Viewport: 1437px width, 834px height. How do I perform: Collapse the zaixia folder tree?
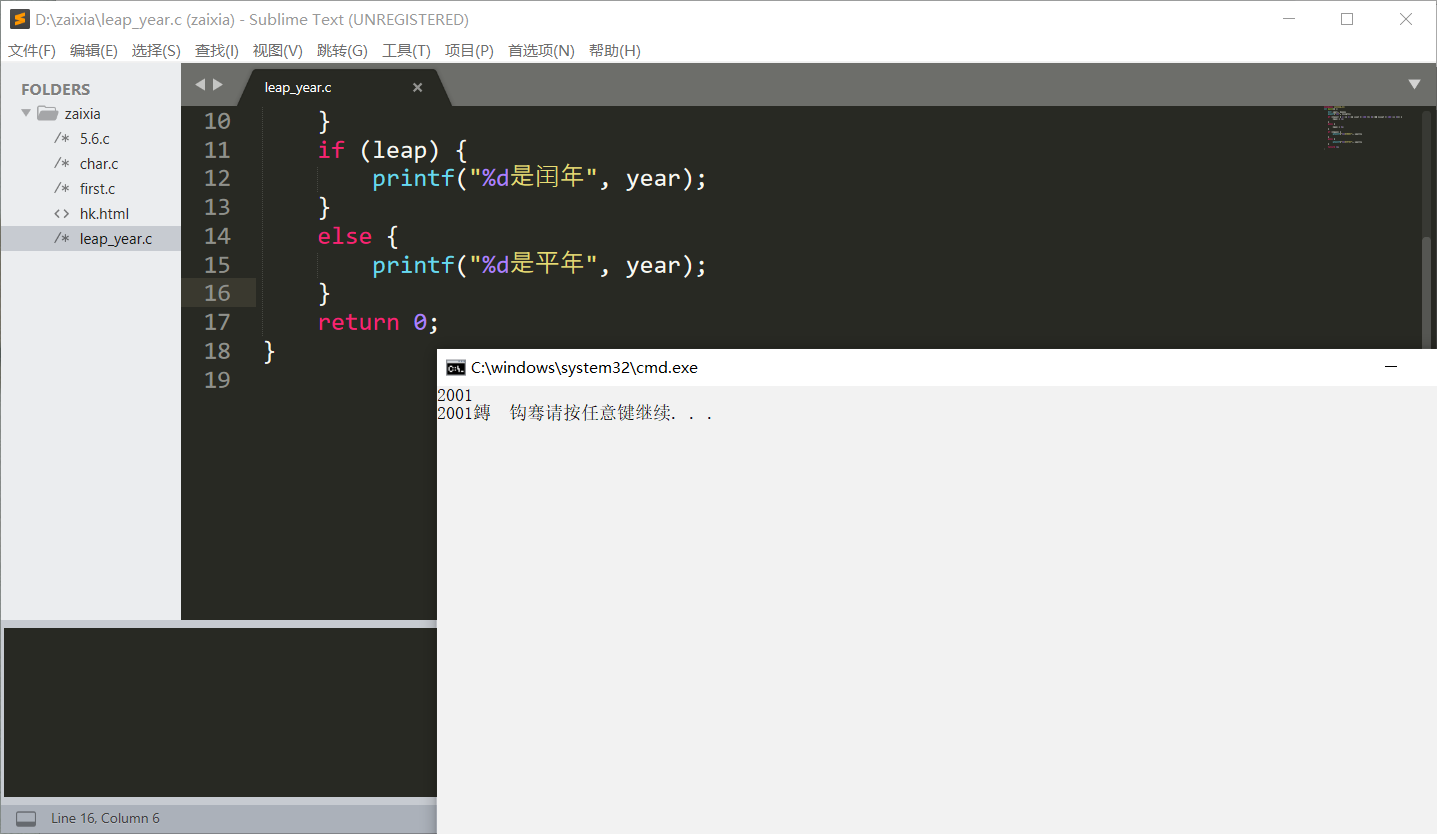(x=26, y=114)
